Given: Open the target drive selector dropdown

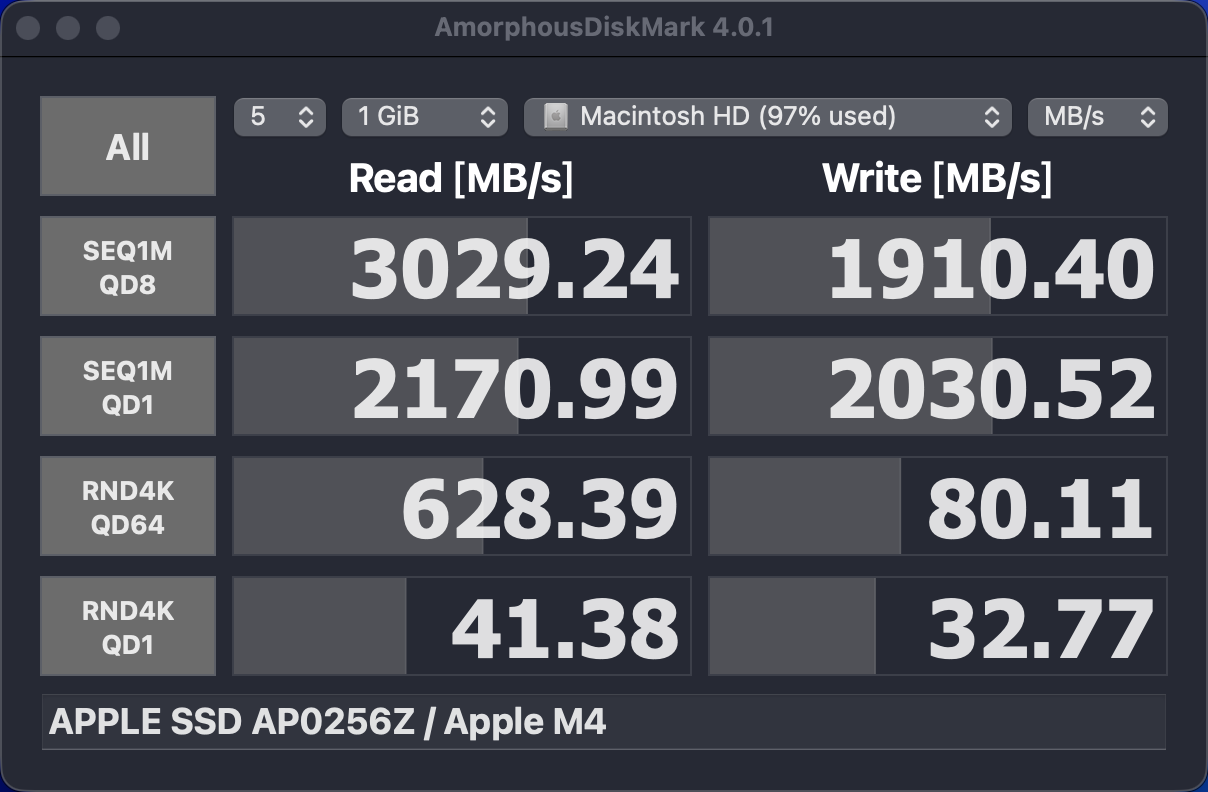Looking at the screenshot, I should click(x=766, y=117).
